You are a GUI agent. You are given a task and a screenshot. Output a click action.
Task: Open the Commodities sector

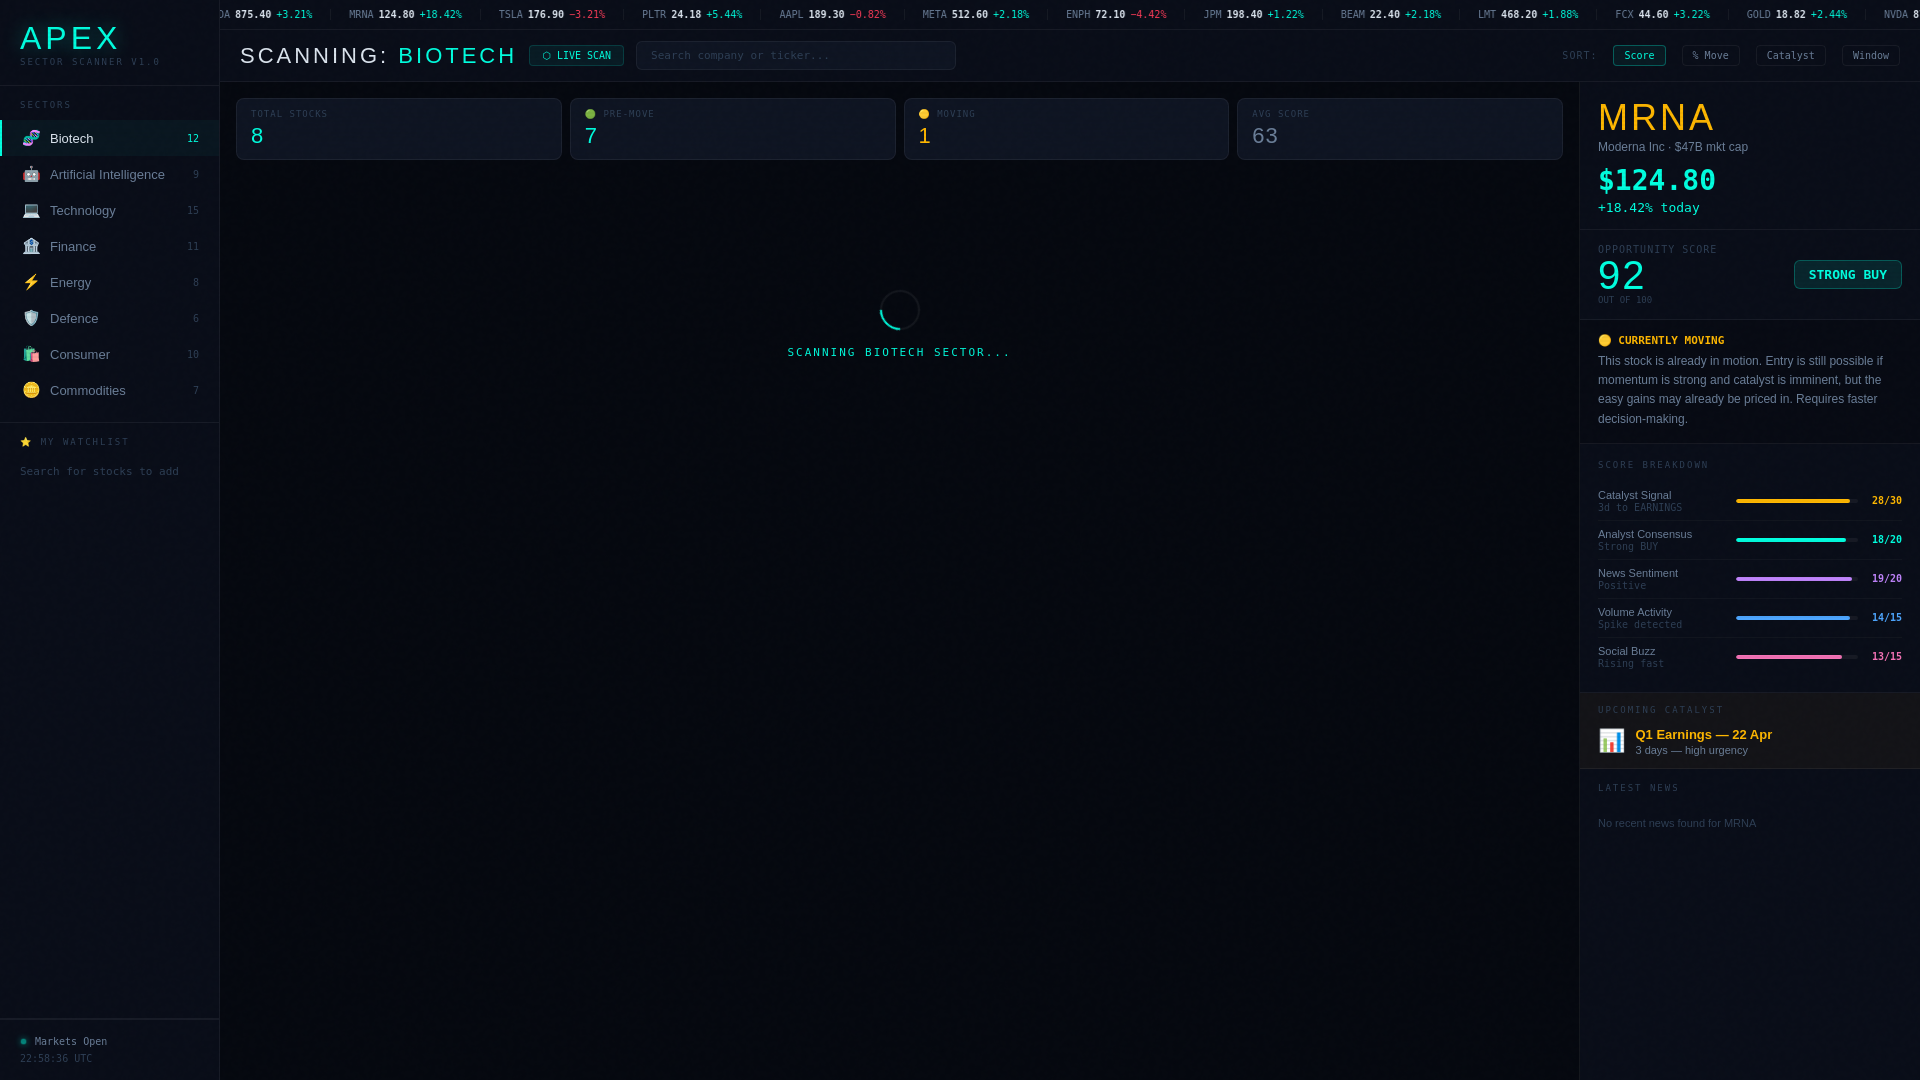[110, 390]
